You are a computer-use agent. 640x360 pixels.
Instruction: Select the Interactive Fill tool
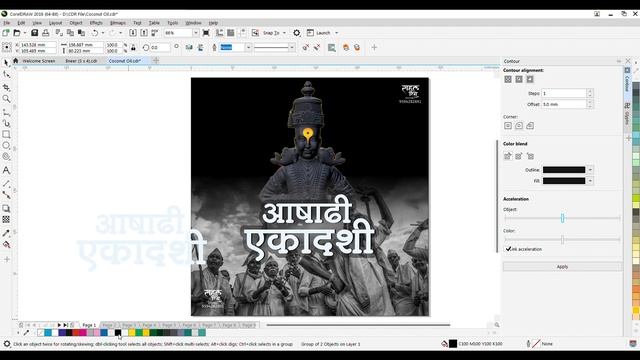click(6, 244)
